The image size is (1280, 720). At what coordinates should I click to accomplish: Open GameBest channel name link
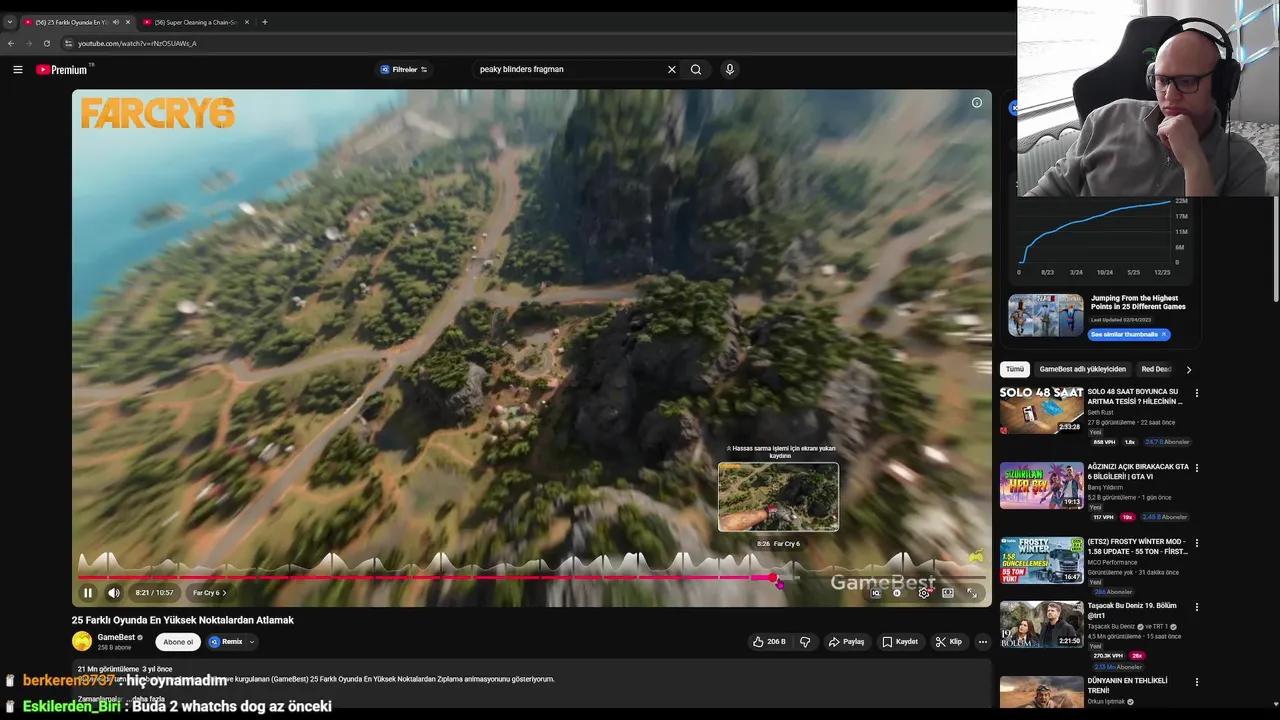click(x=116, y=637)
